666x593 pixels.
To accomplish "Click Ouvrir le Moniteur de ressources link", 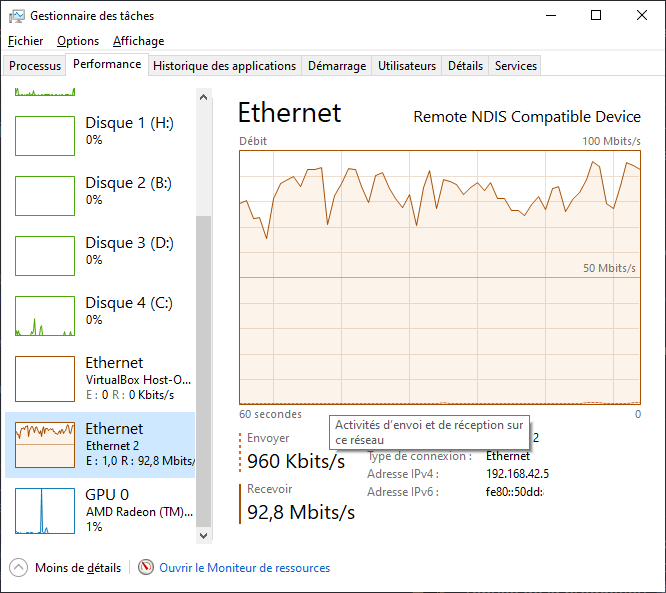I will (245, 568).
